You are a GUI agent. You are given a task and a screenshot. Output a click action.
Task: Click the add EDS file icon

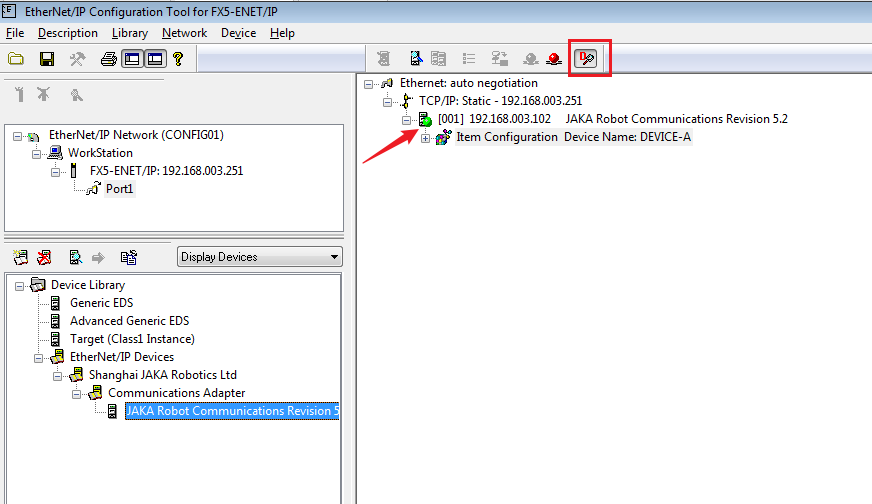[x=20, y=257]
